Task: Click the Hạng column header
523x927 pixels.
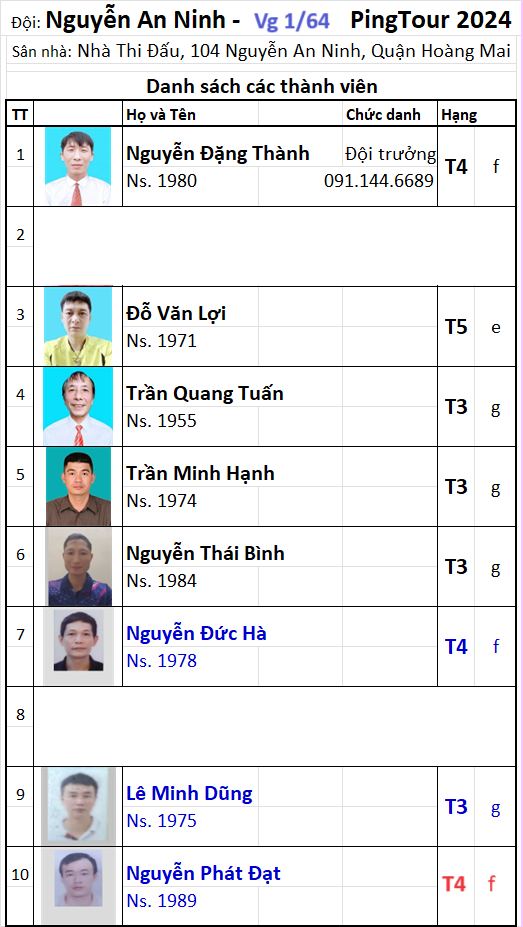Action: pos(459,115)
